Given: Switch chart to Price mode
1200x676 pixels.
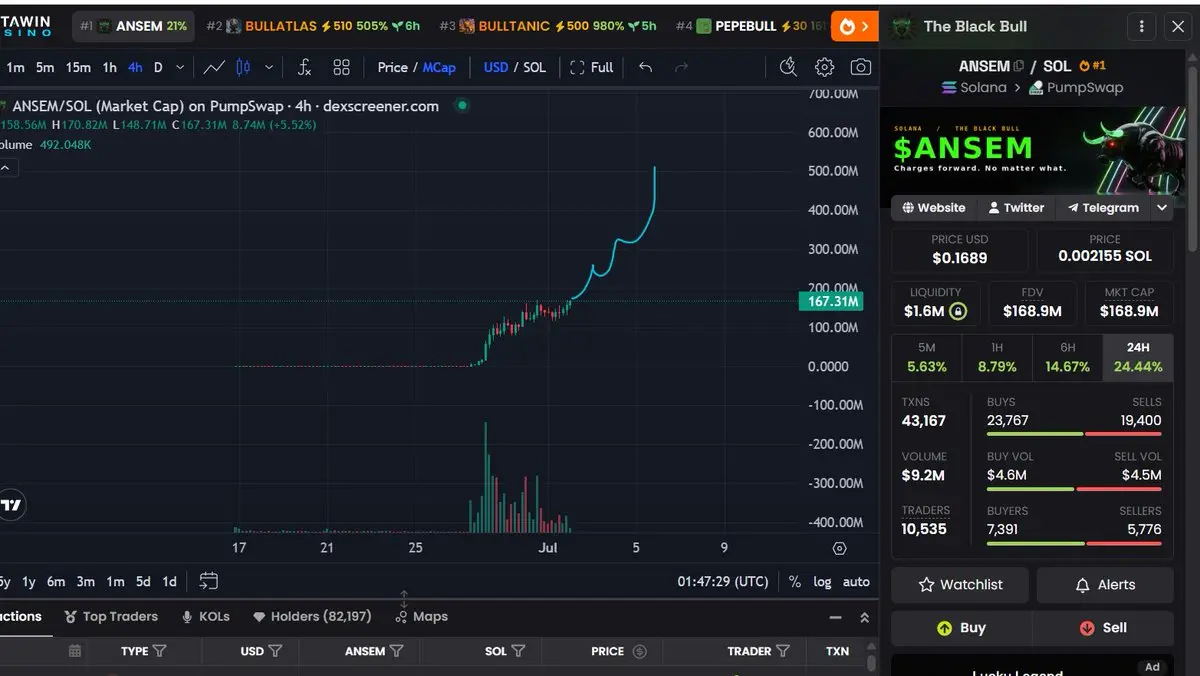Looking at the screenshot, I should point(392,67).
